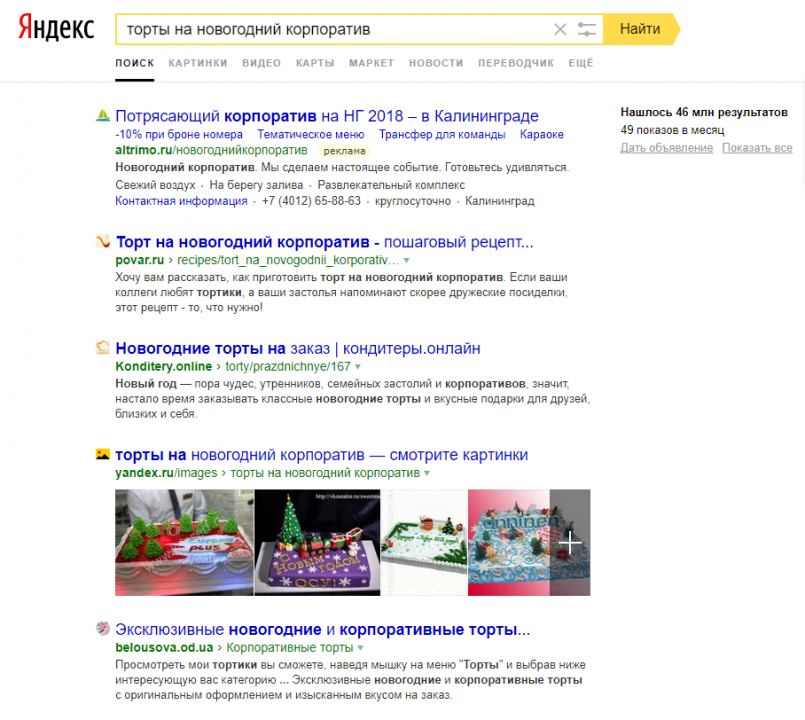This screenshot has width=805, height=720.
Task: Expand dropdown arrow after yandex.ru/images path
Action: 427,473
